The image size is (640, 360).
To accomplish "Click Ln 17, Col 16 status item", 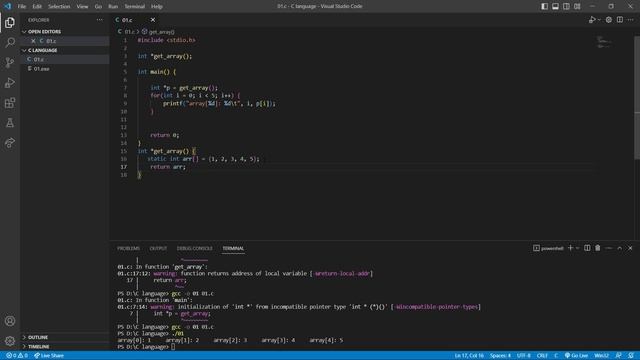I will [469, 356].
